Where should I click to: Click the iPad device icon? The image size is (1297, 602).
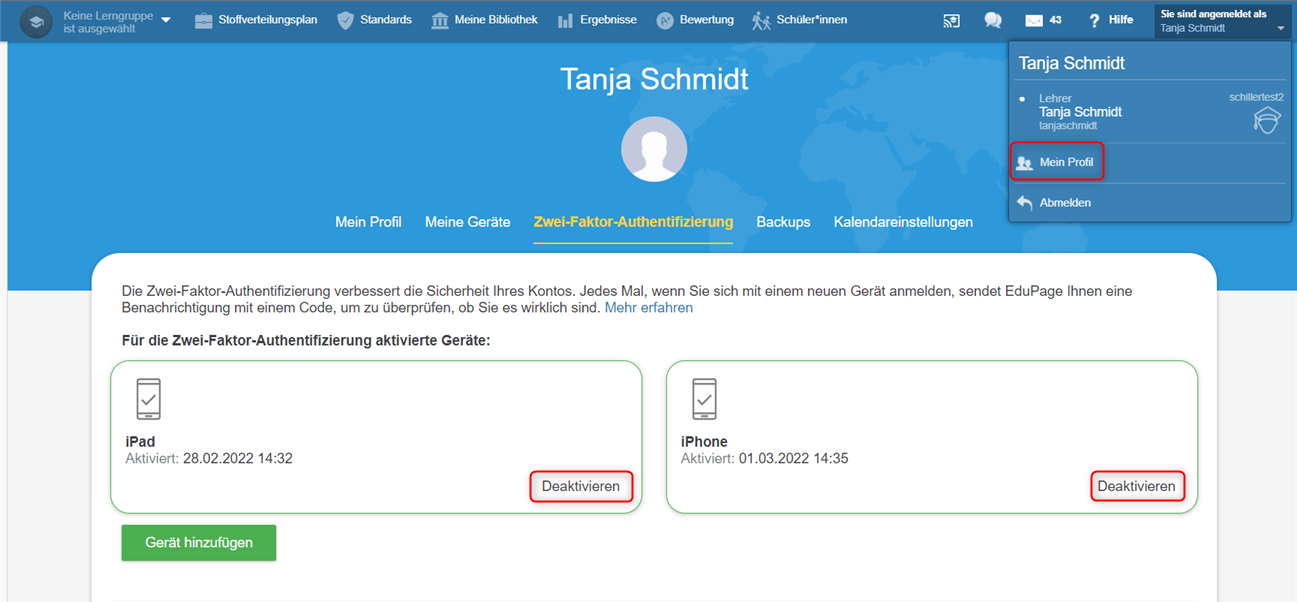click(x=148, y=399)
